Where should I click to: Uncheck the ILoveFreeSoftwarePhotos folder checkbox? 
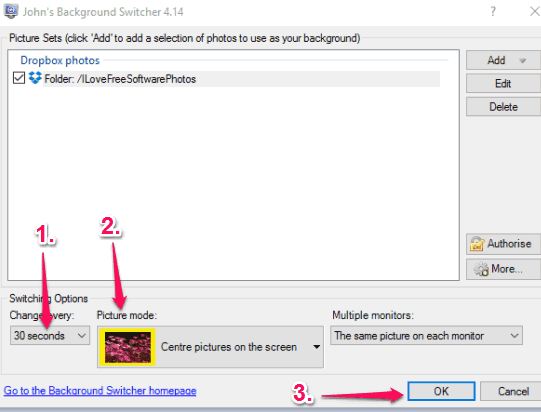19,78
